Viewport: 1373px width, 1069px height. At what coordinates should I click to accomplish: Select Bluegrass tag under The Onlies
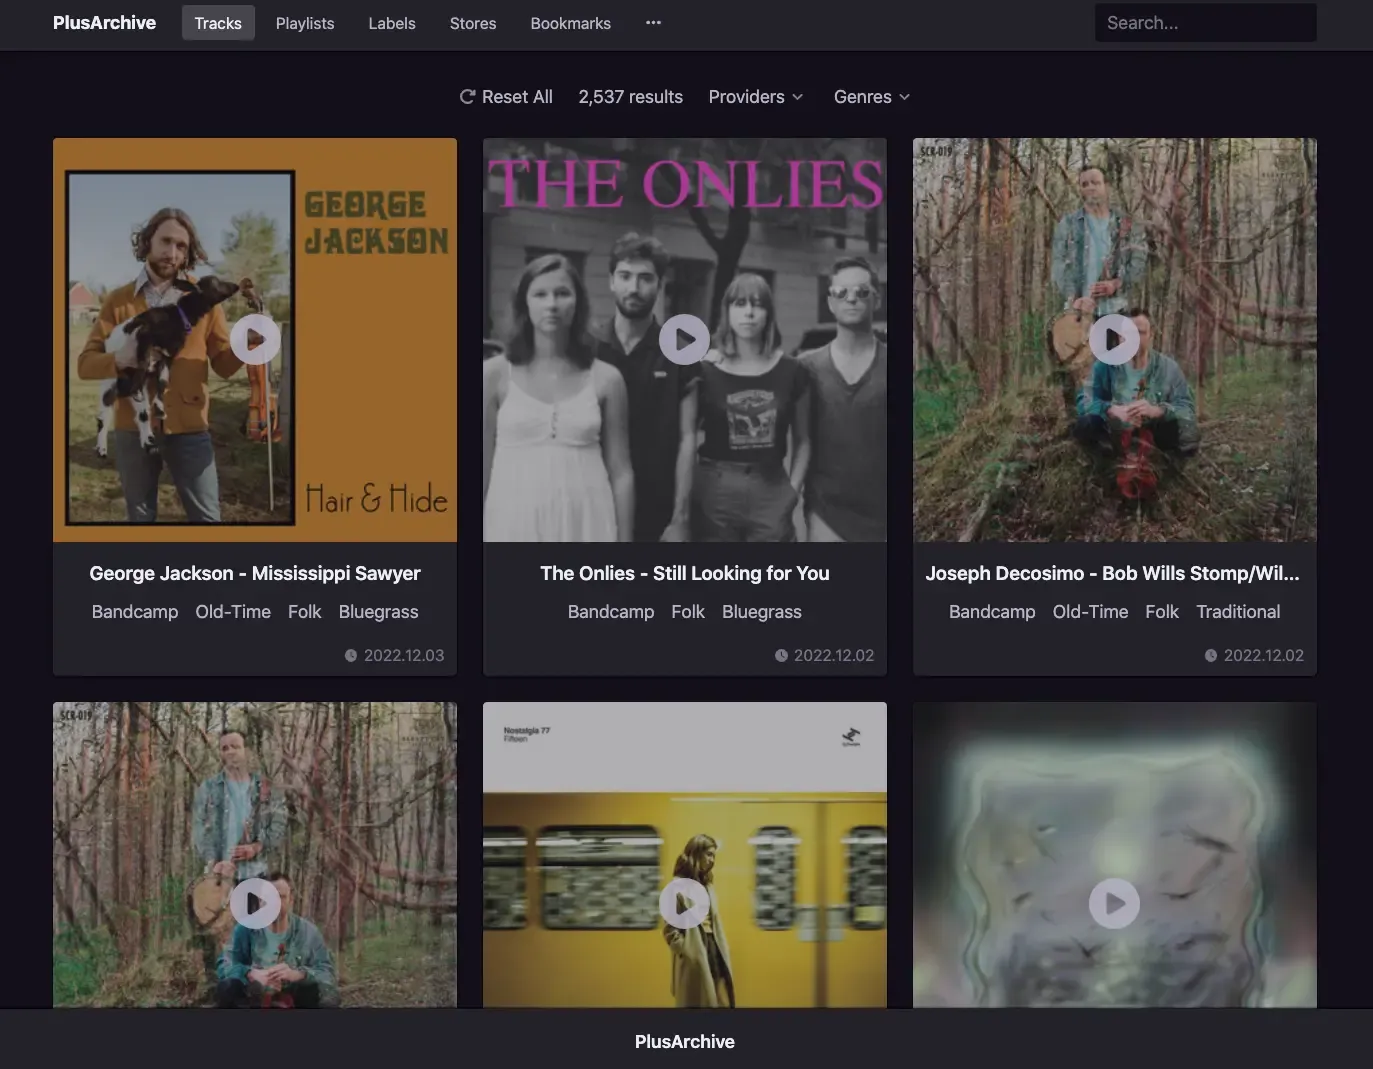(761, 612)
